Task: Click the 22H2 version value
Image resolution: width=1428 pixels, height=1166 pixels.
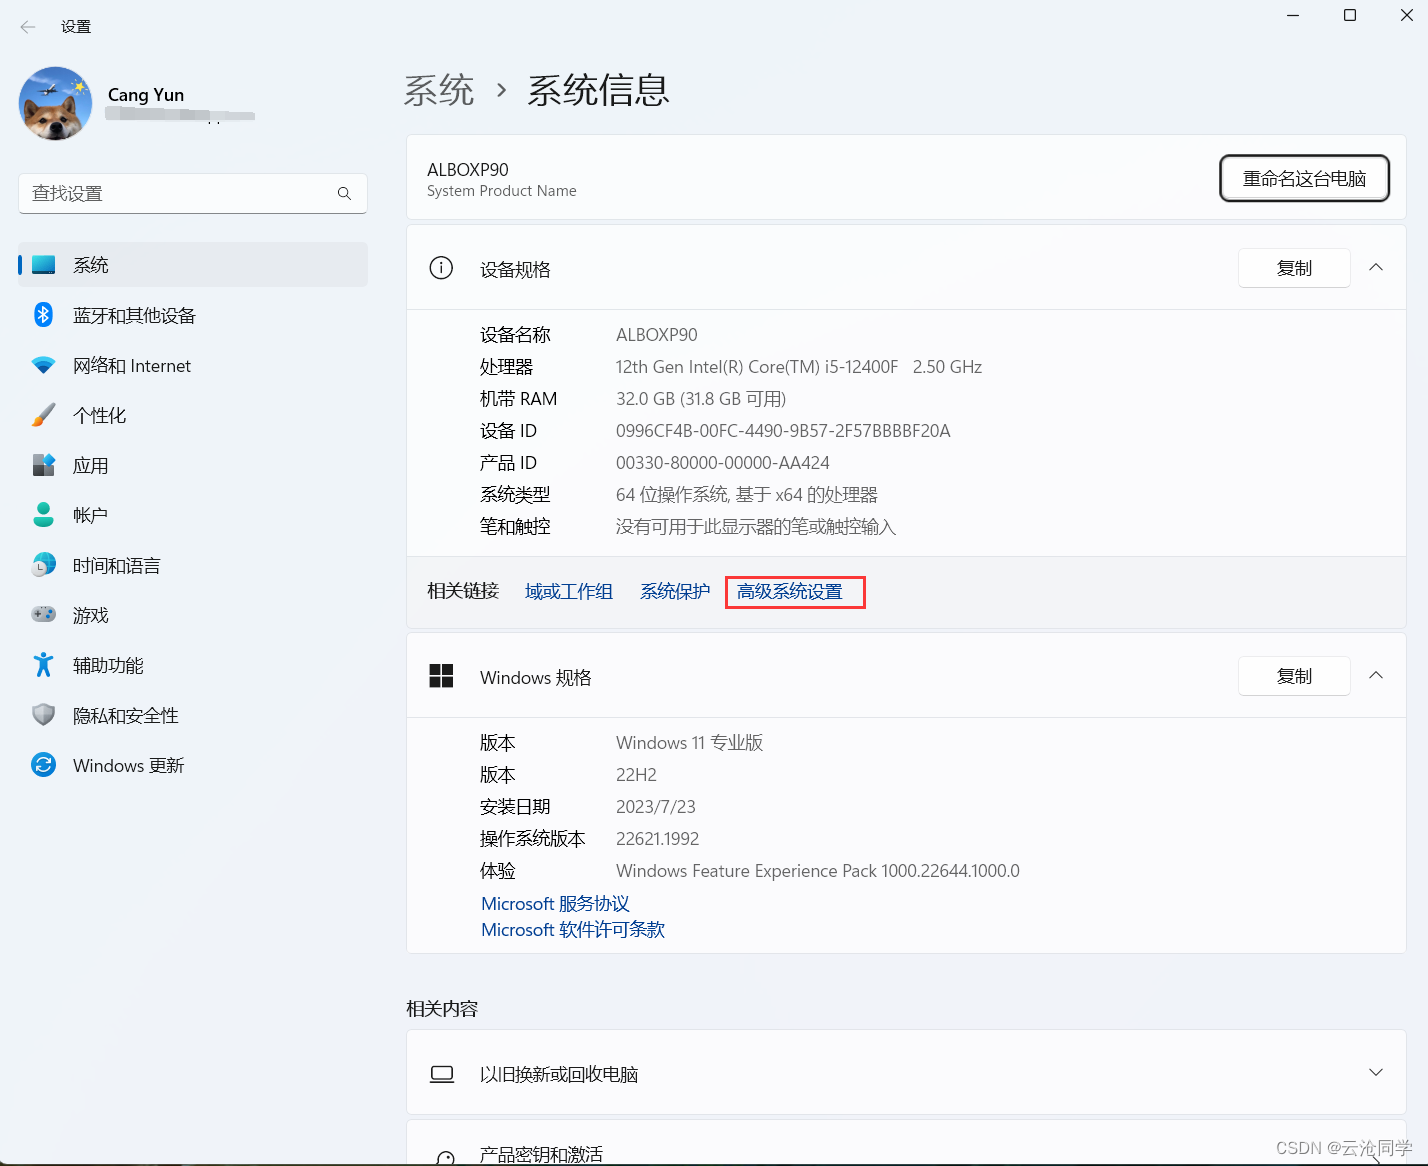Action: (x=636, y=775)
